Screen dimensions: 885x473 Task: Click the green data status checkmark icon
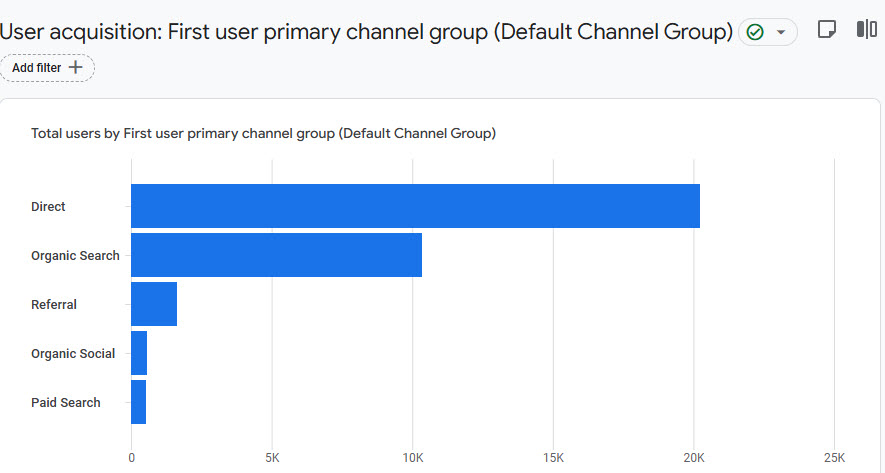pos(755,32)
